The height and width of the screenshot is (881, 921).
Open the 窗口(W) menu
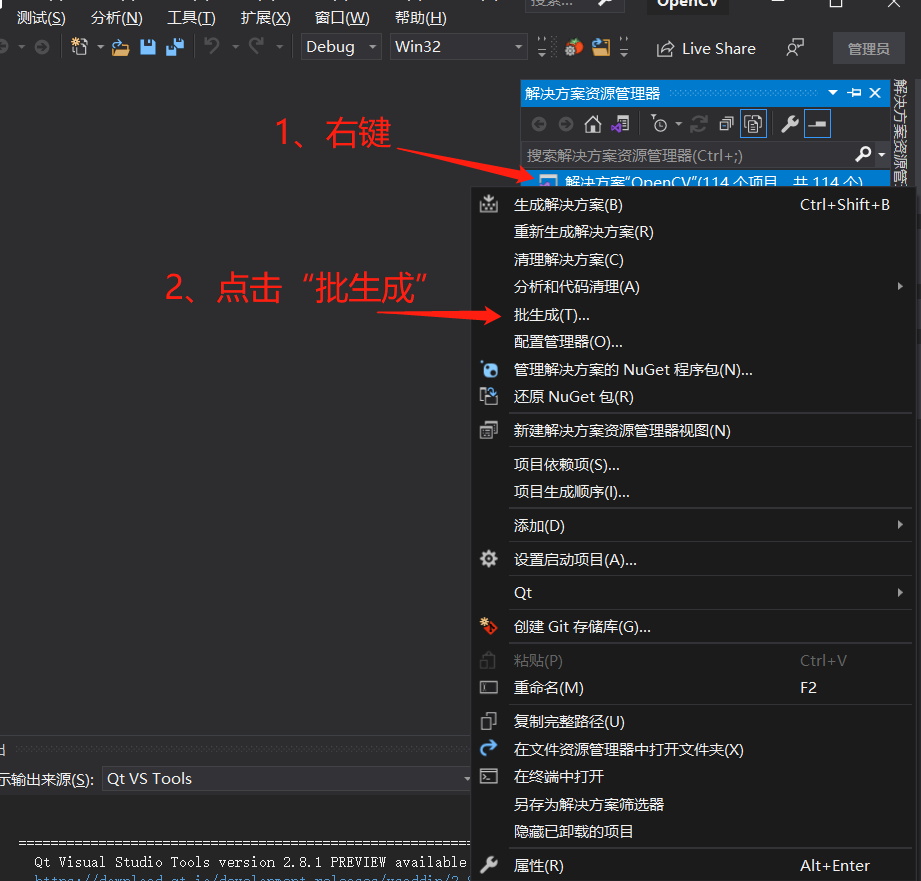(x=342, y=18)
